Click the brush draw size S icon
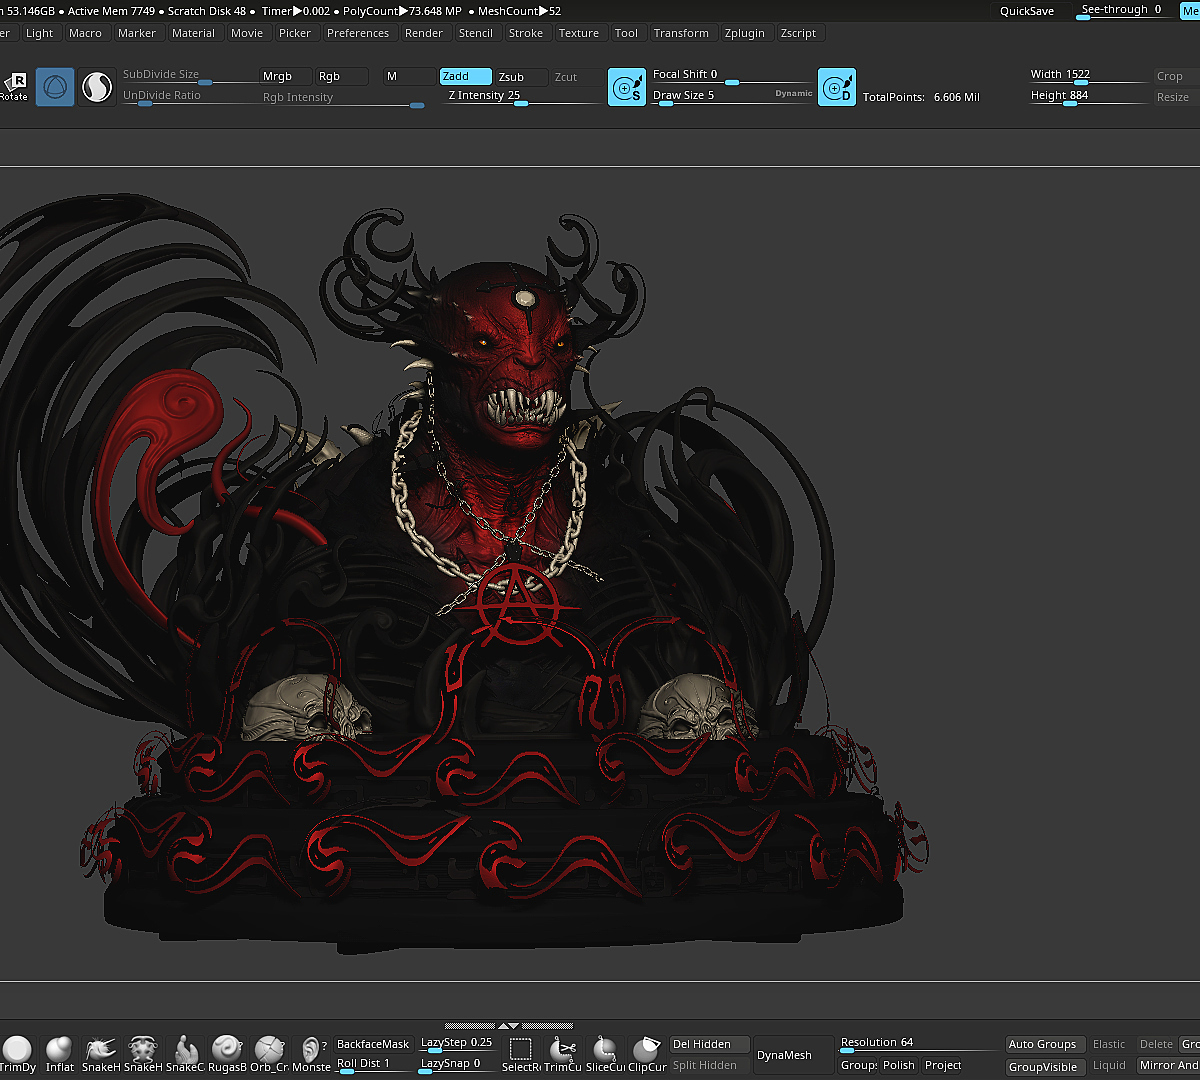The height and width of the screenshot is (1080, 1200). pyautogui.click(x=627, y=87)
